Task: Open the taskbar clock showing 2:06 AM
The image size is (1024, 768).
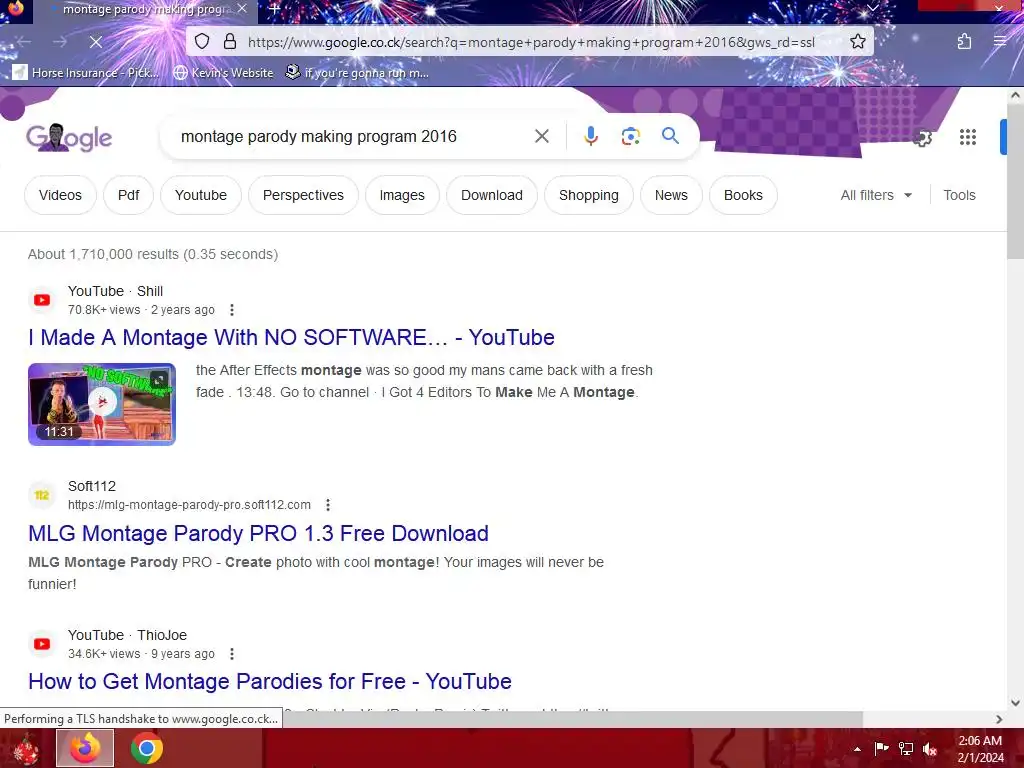Action: 980,749
